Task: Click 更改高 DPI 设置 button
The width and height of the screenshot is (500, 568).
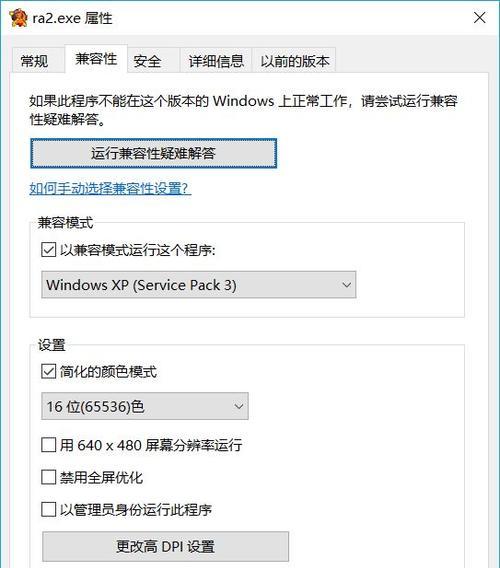Action: coord(166,546)
